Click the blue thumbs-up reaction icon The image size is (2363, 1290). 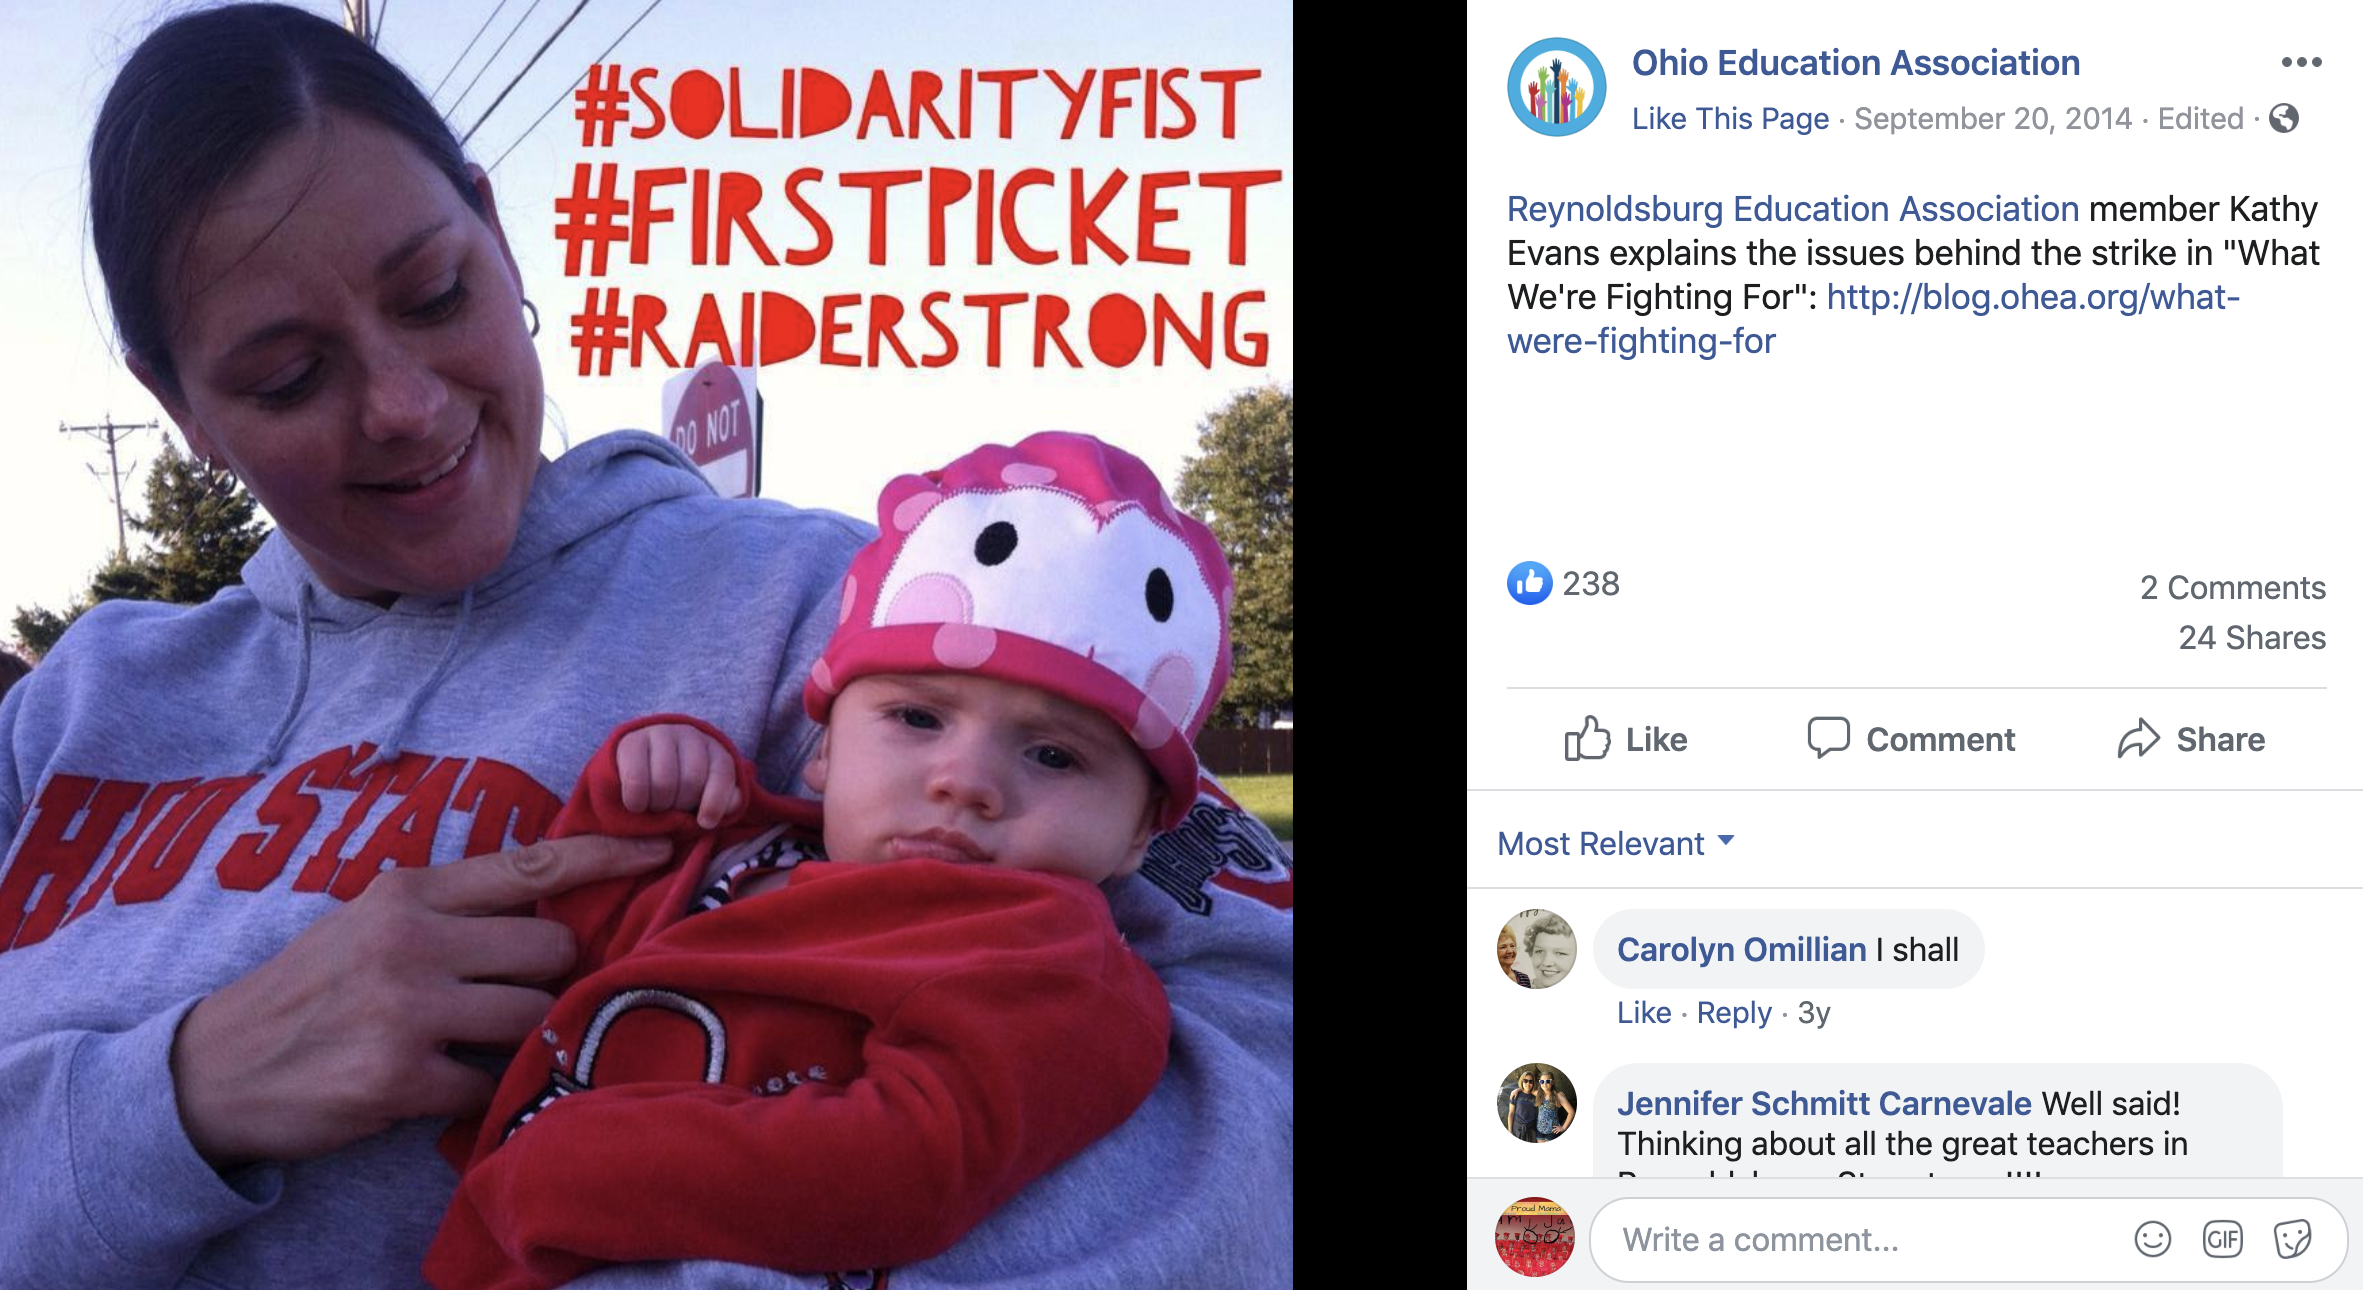(x=1529, y=583)
